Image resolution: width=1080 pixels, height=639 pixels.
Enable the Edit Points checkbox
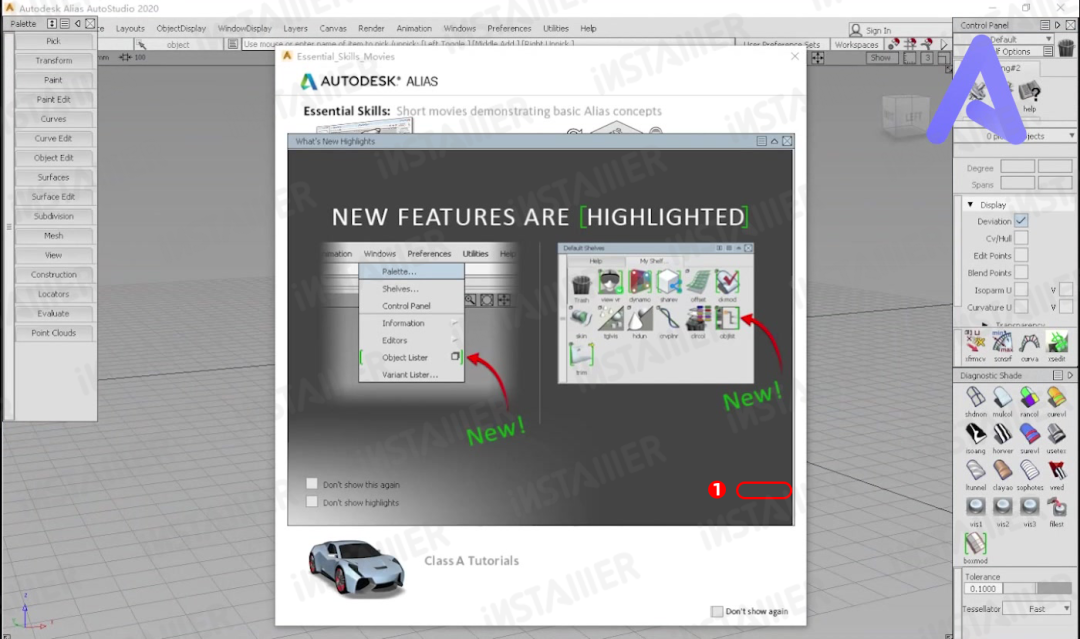click(x=1021, y=255)
